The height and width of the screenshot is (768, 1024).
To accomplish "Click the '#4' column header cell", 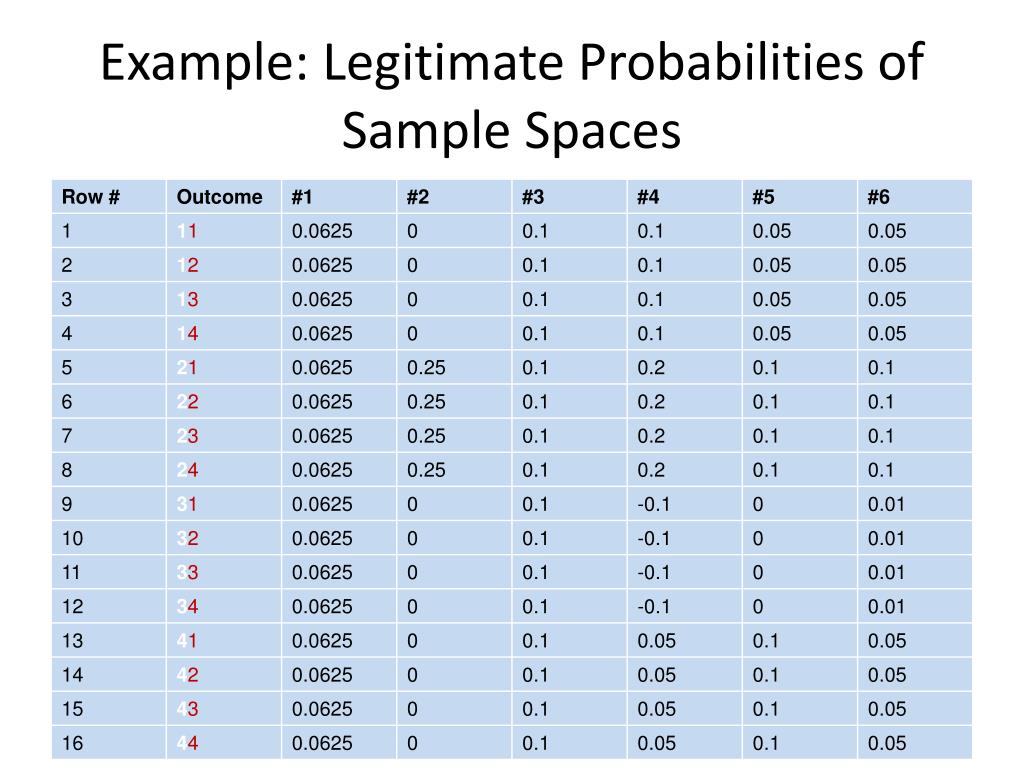I will (648, 197).
